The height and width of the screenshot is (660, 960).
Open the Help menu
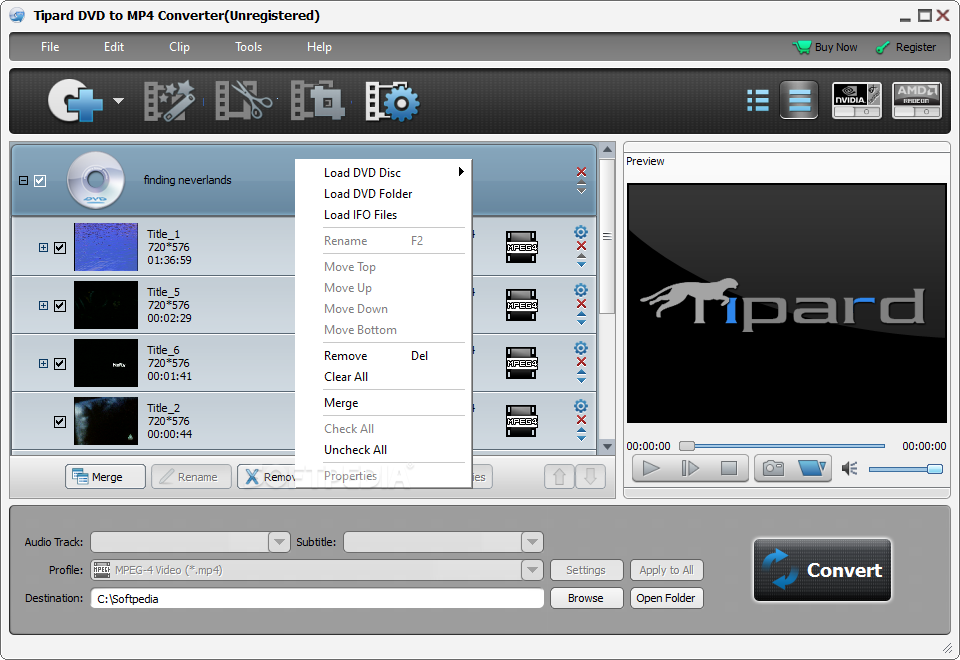(319, 47)
